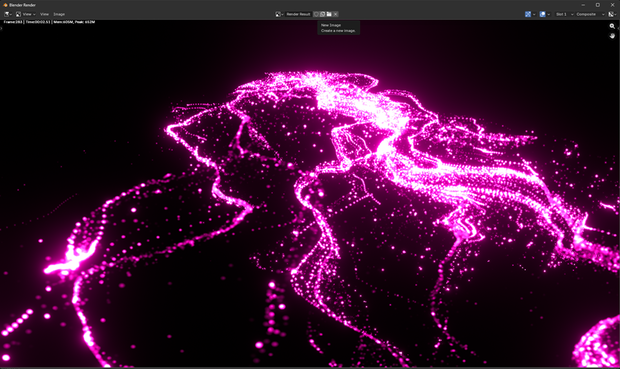
Task: Toggle the Show Gizmo button
Action: pyautogui.click(x=527, y=14)
